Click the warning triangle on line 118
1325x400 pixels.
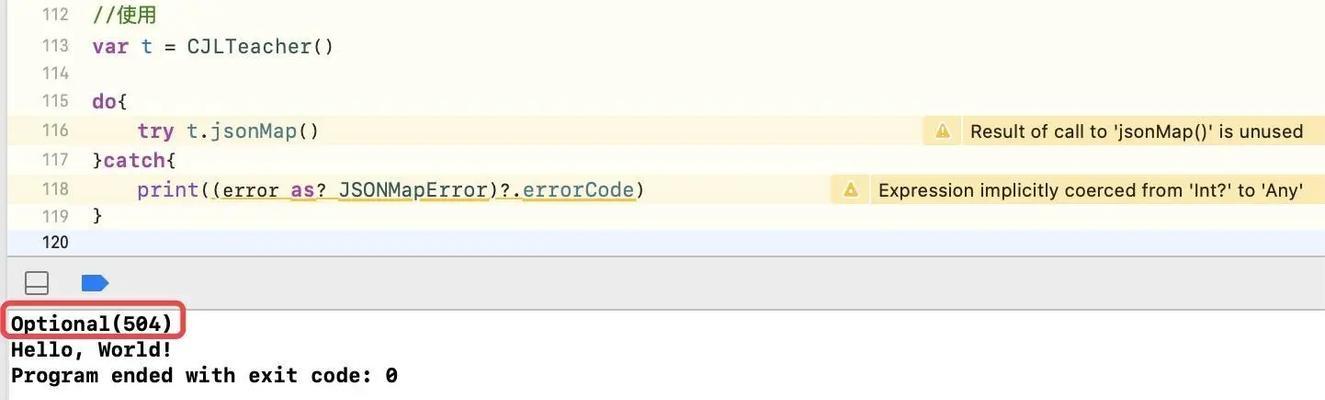[850, 190]
